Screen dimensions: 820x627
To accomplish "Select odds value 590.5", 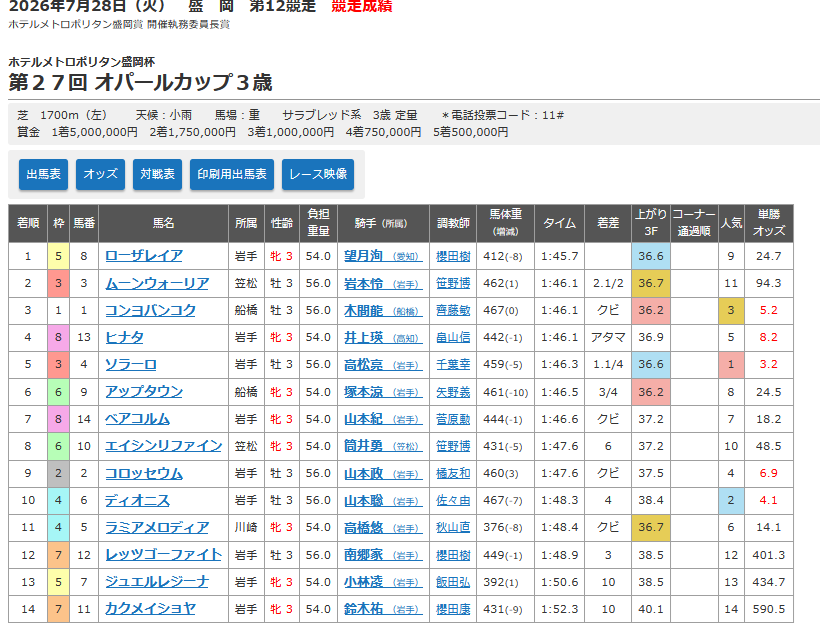I will (769, 609).
